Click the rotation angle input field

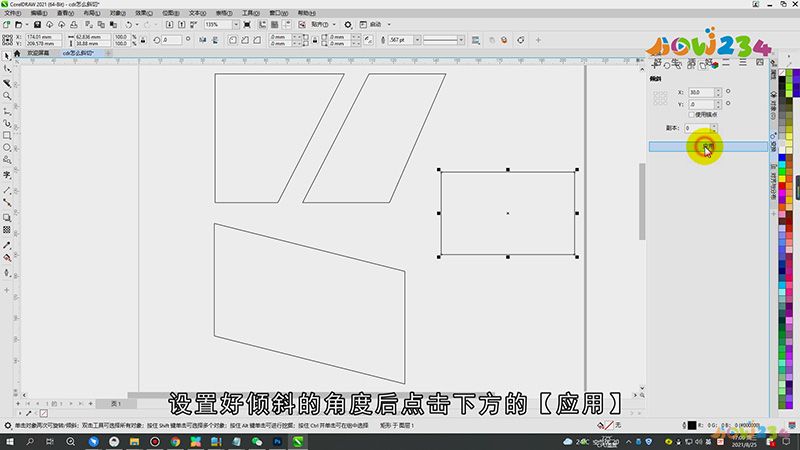(x=172, y=40)
